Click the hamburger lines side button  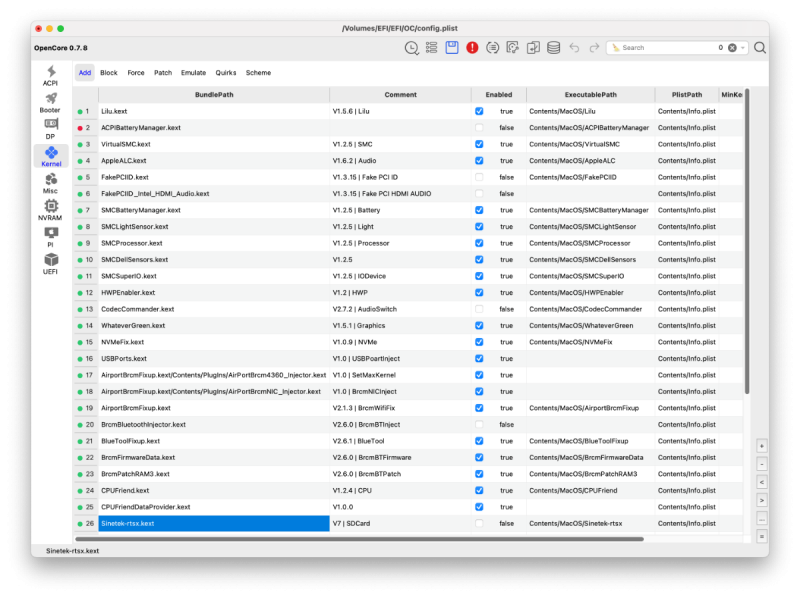pyautogui.click(x=762, y=537)
